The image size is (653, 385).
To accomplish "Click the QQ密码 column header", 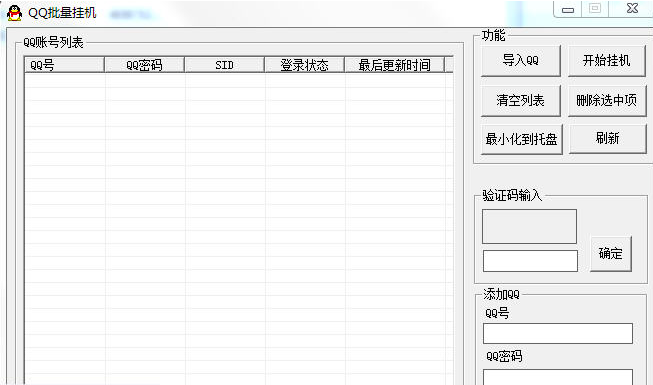I will [x=144, y=65].
